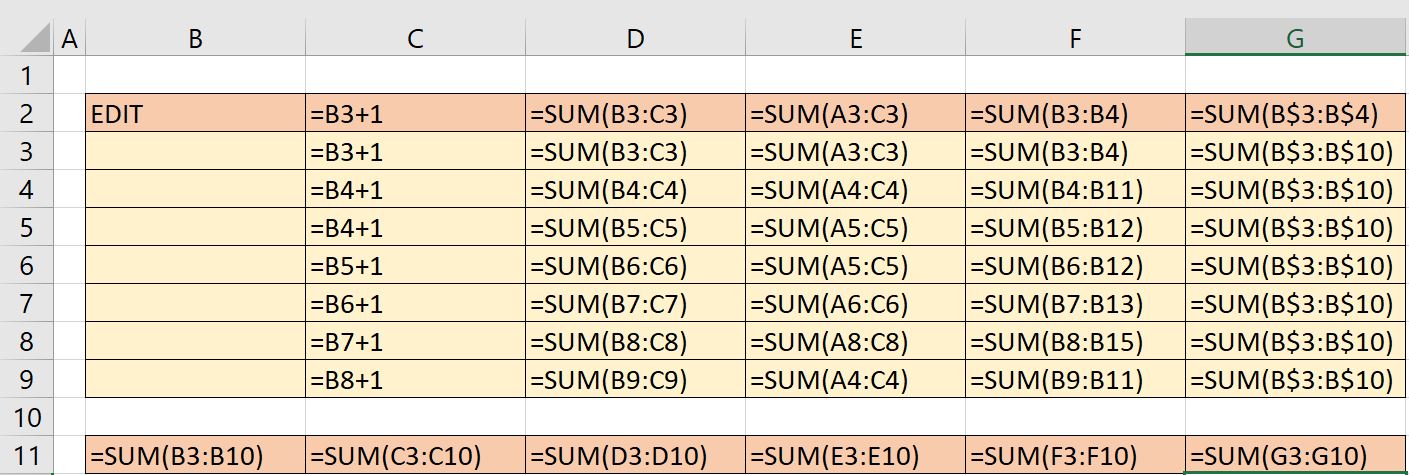This screenshot has width=1409, height=475.
Task: Click empty input cell B6
Action: pyautogui.click(x=195, y=266)
